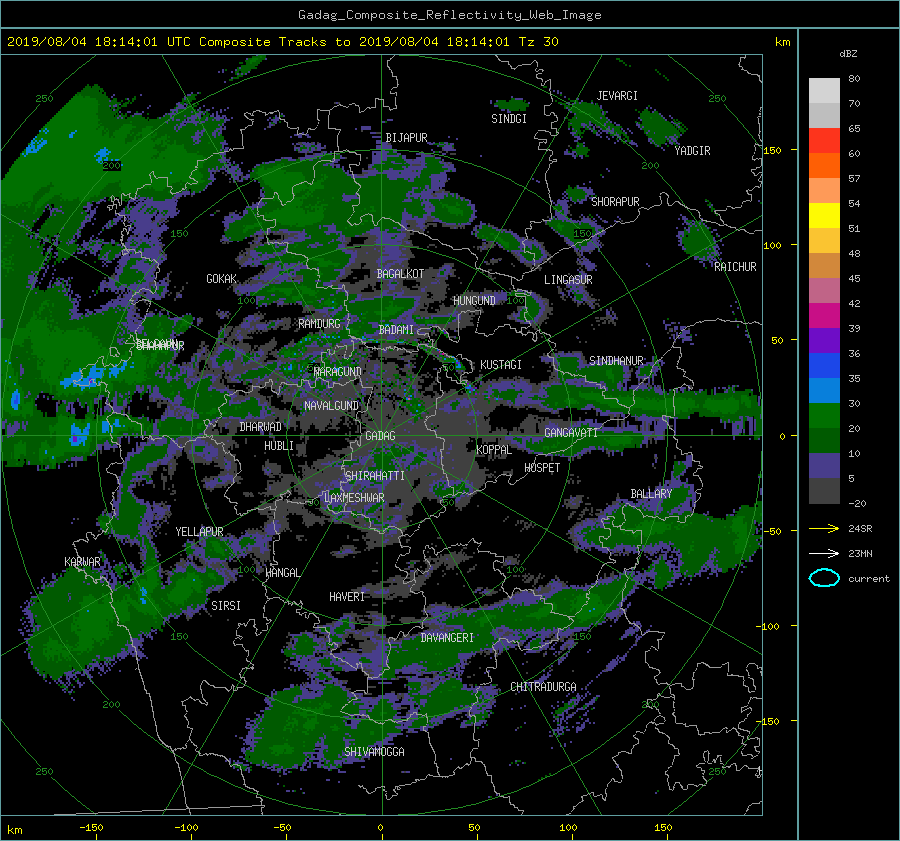Click the HAVERI city label
900x841 pixels.
click(347, 597)
